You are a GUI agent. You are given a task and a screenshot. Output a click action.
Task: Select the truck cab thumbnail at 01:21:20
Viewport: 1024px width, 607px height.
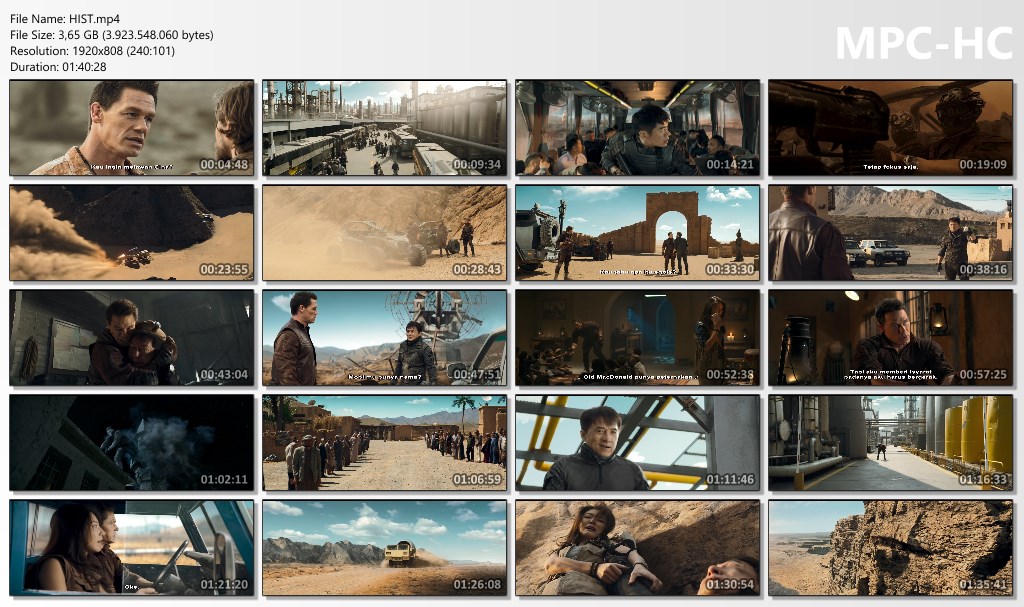click(x=132, y=548)
